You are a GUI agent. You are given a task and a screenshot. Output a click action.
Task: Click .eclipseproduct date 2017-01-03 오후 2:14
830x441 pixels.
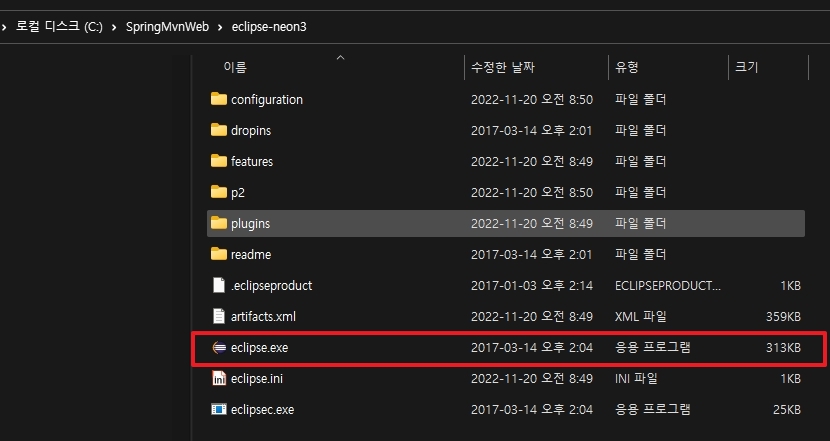click(531, 286)
